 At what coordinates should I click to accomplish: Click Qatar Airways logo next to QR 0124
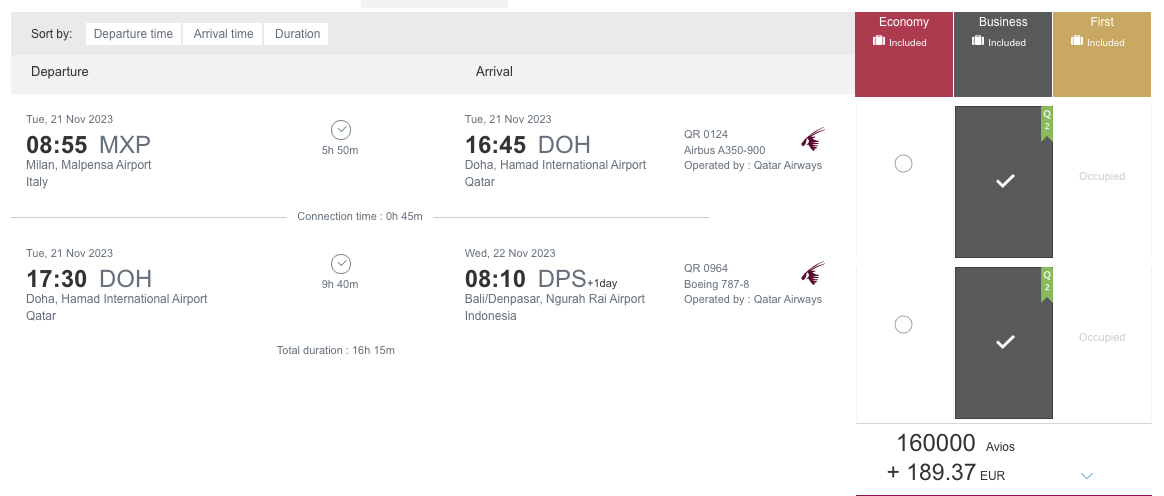click(813, 139)
